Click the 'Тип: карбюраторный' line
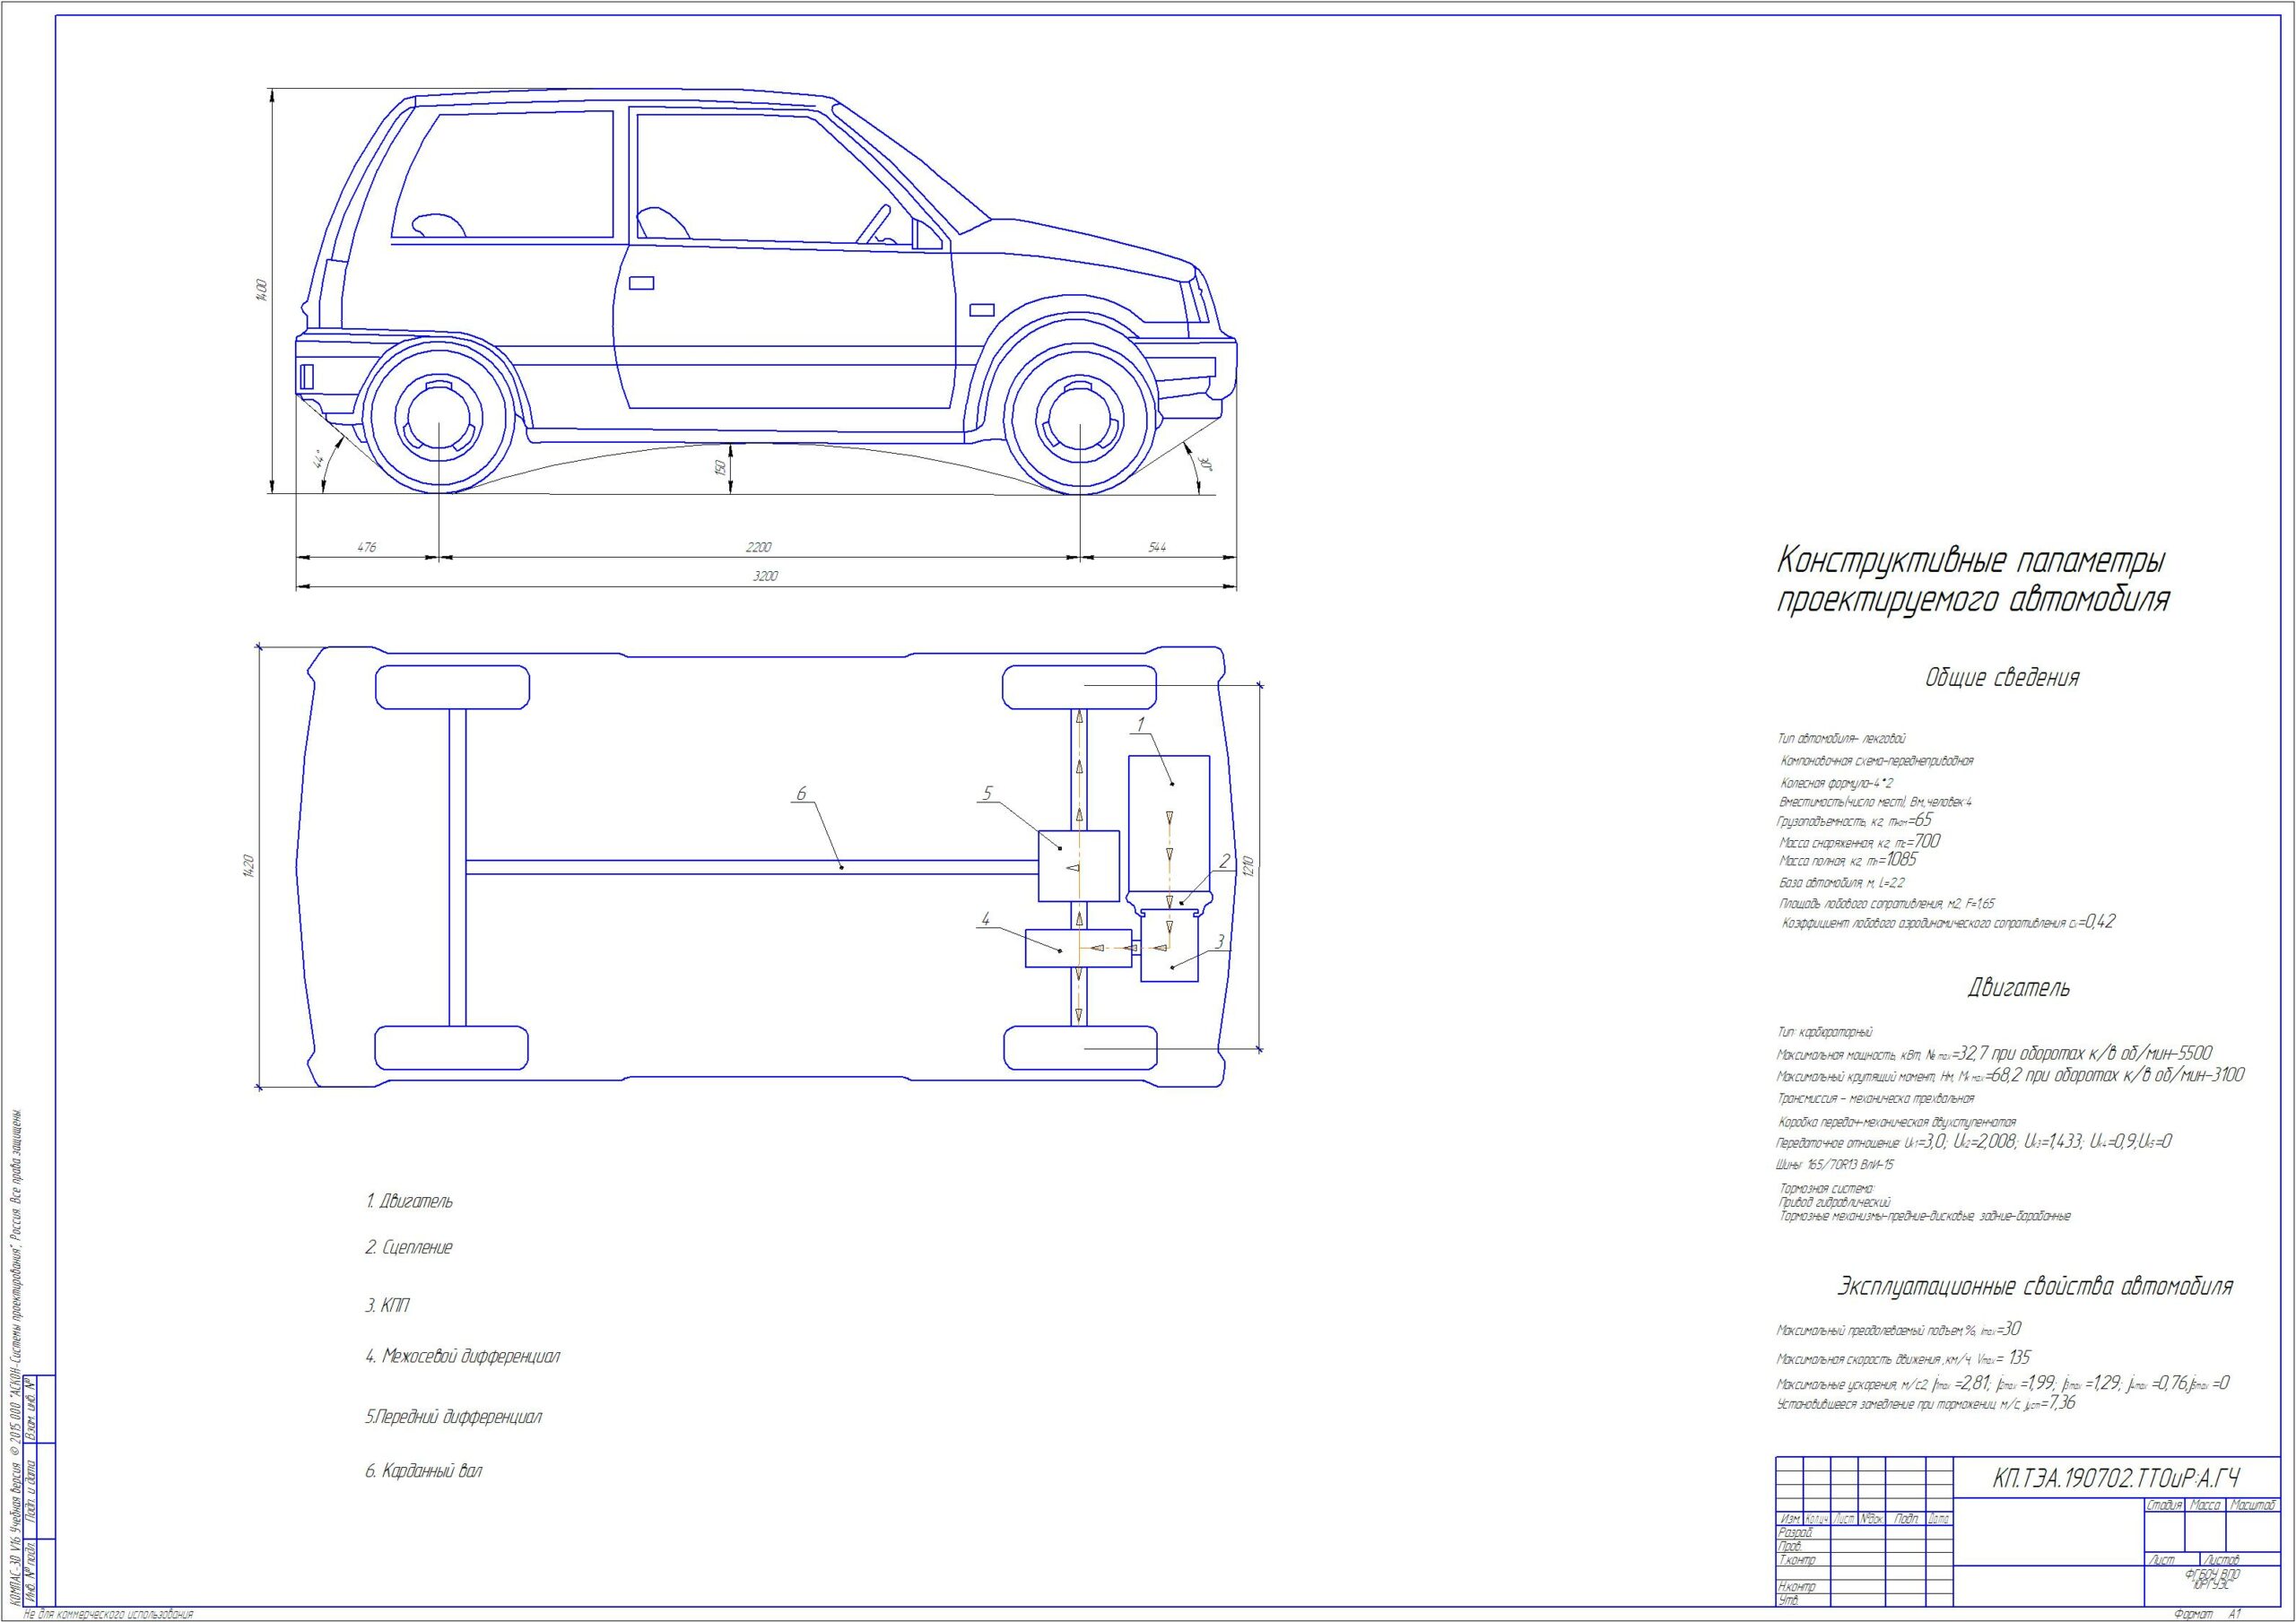 coord(1825,1032)
